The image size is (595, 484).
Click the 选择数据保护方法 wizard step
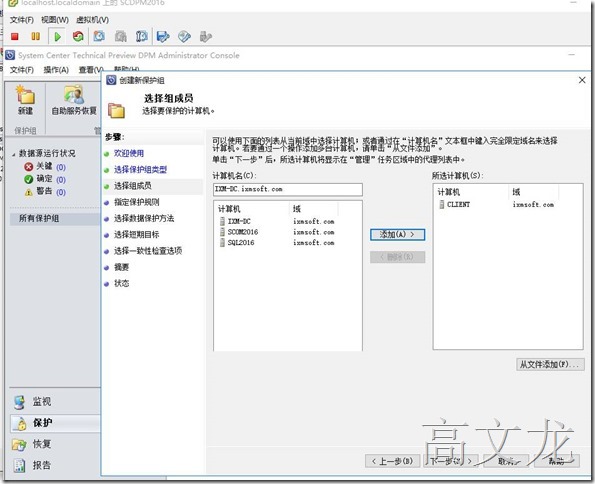coord(144,218)
